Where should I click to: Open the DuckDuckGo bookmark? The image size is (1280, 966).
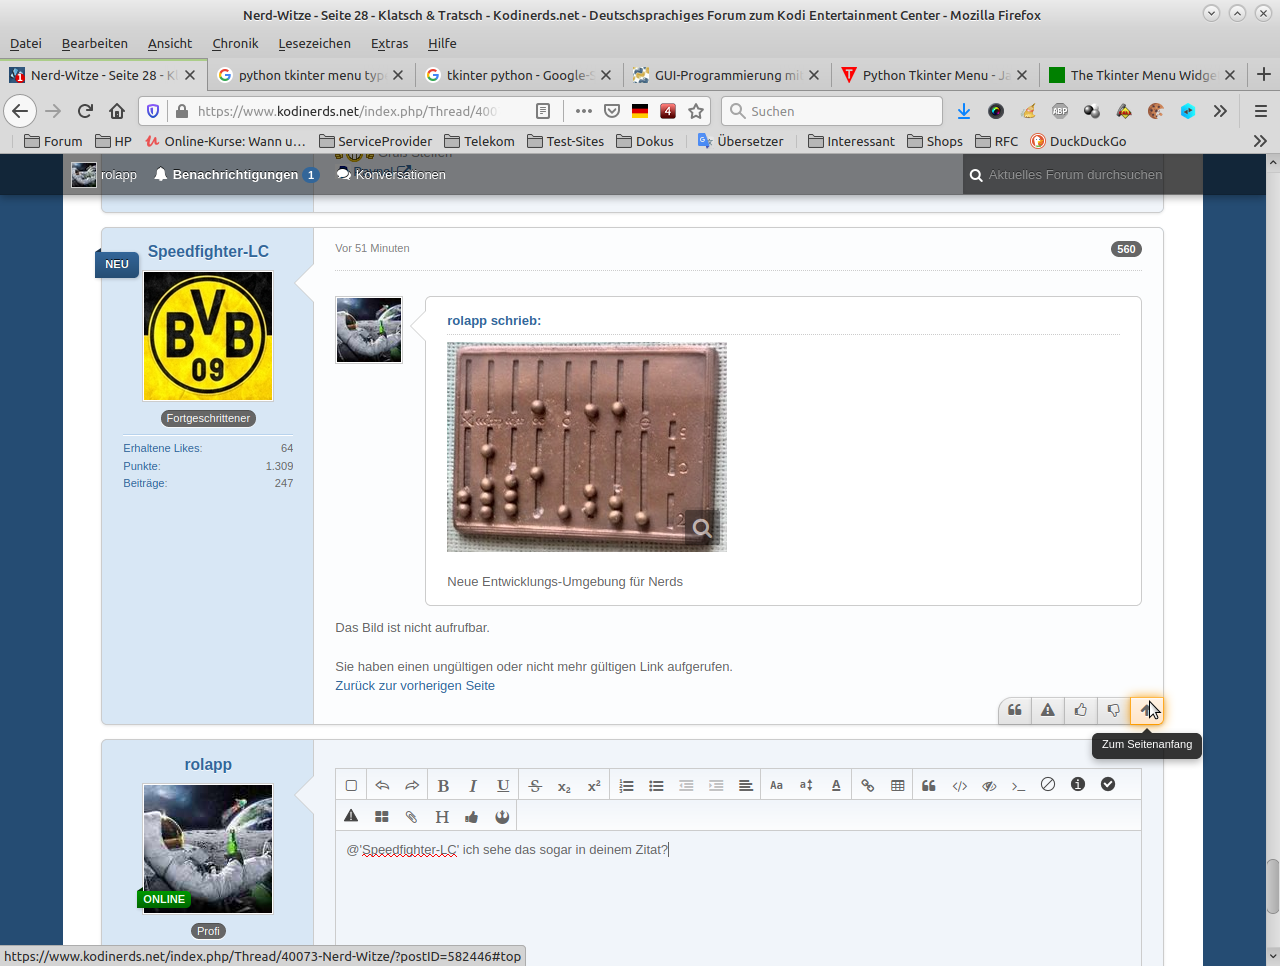coord(1078,141)
